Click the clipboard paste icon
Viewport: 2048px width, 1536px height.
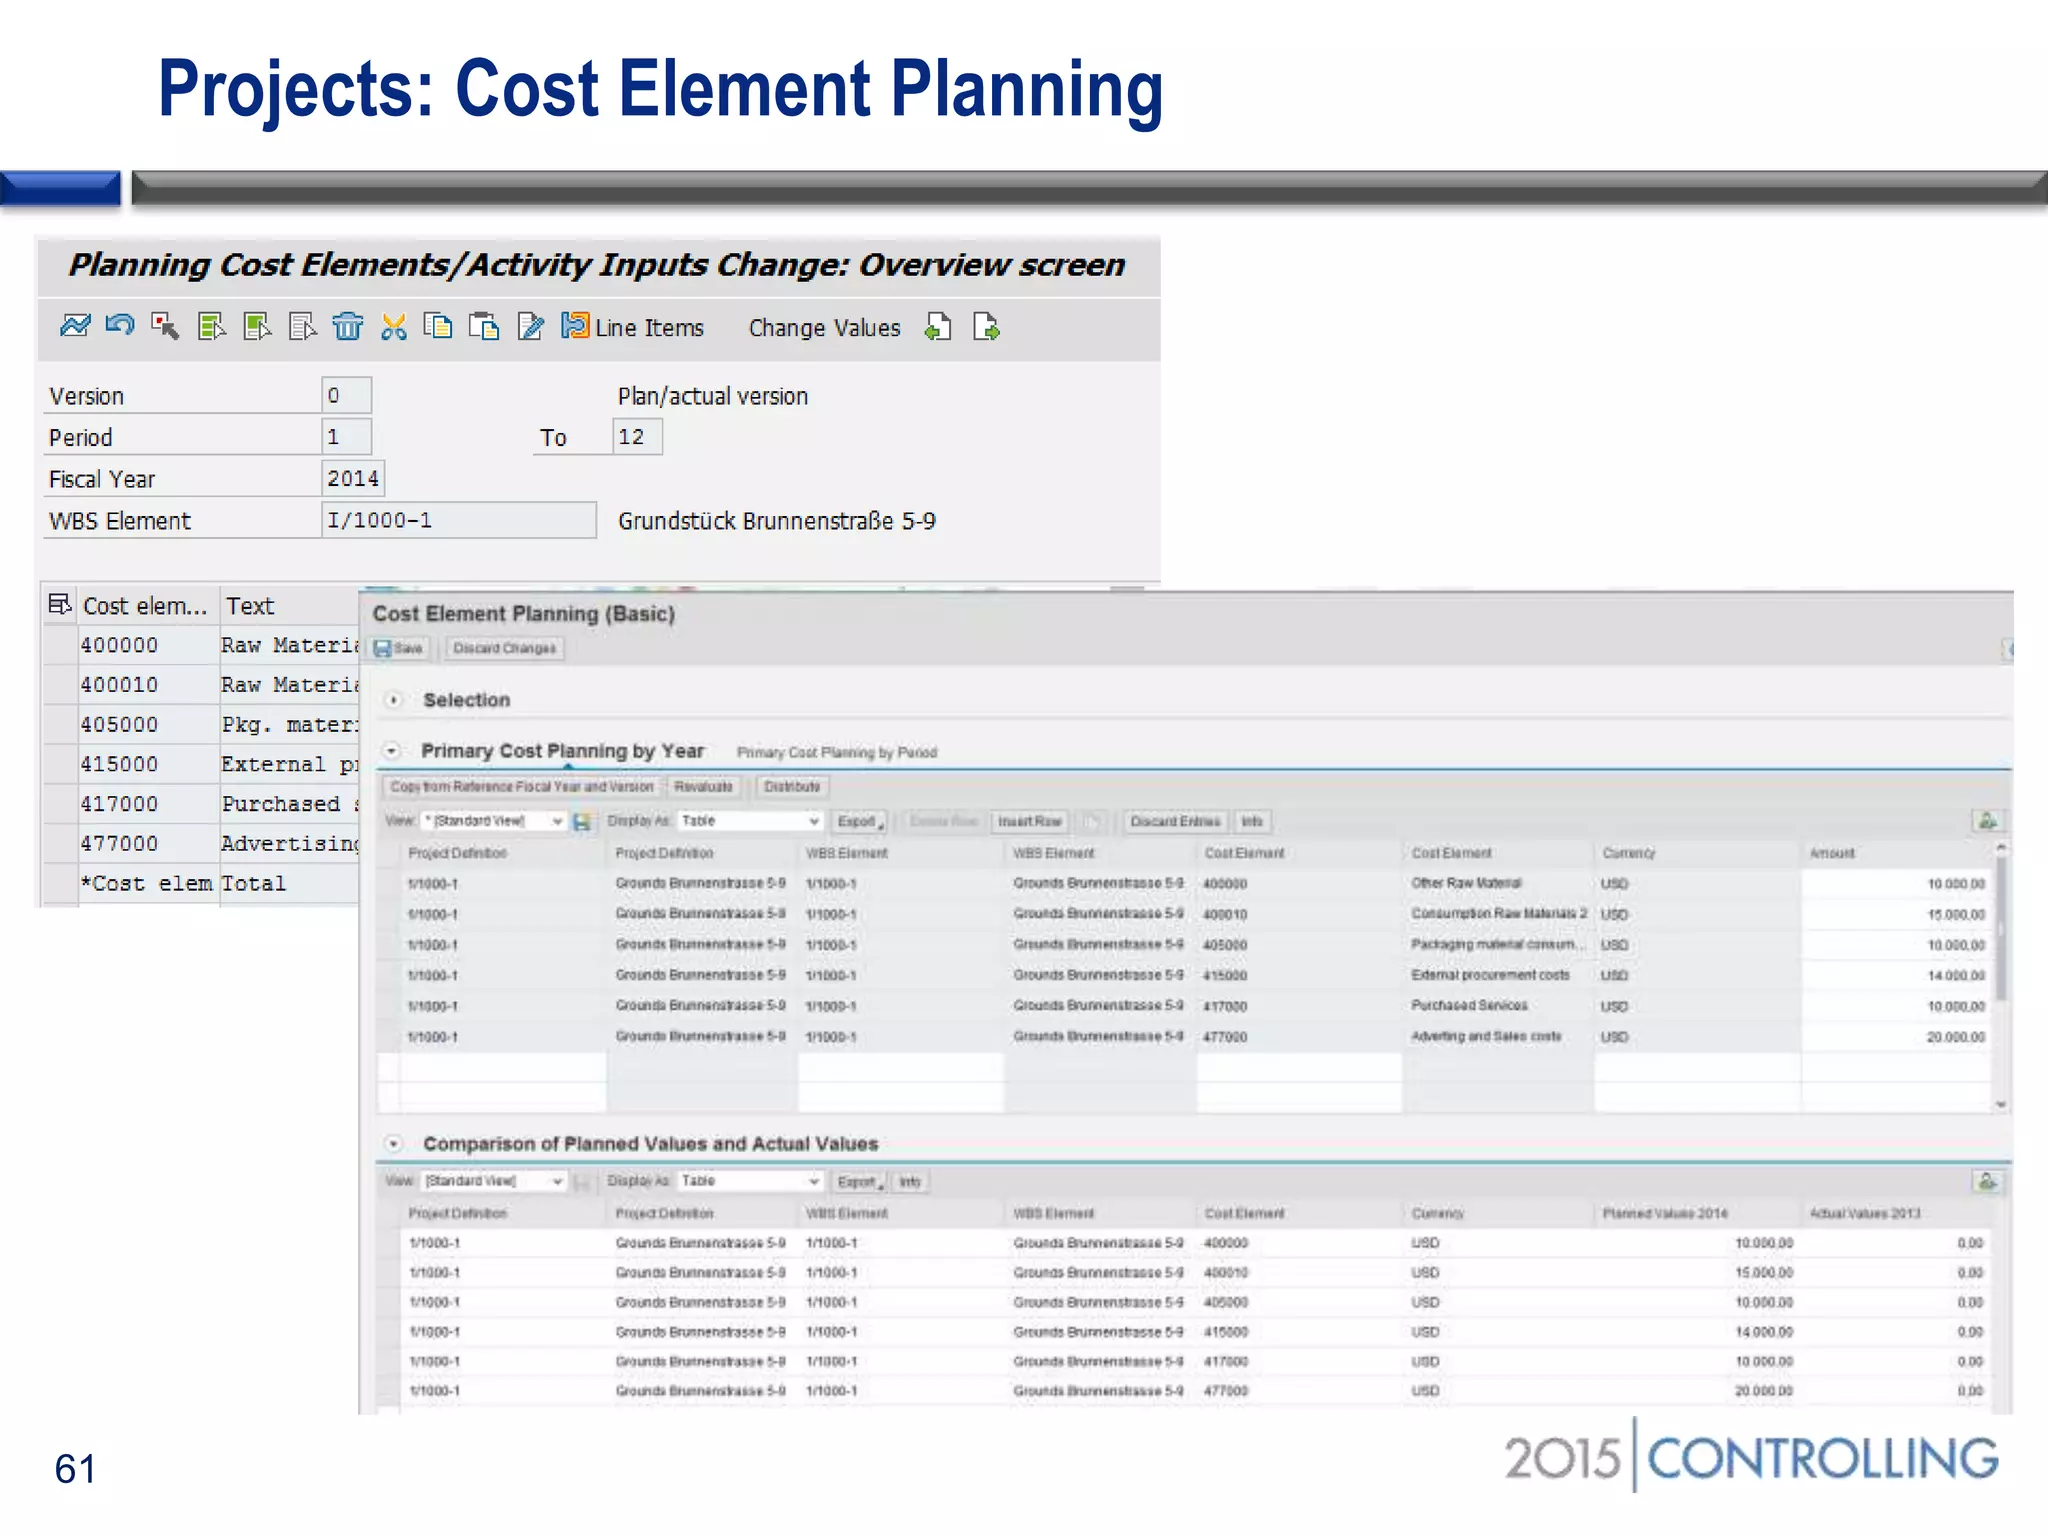click(484, 326)
